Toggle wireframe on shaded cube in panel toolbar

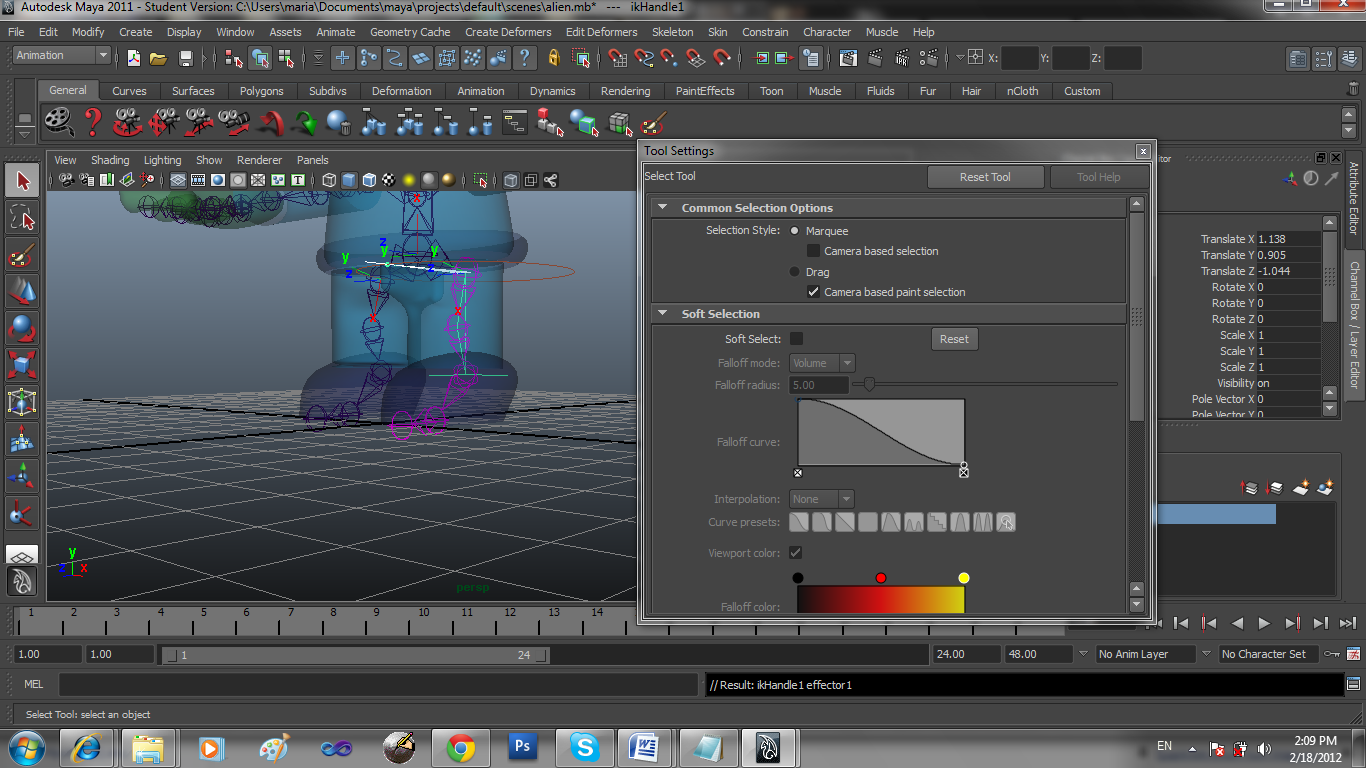point(369,181)
